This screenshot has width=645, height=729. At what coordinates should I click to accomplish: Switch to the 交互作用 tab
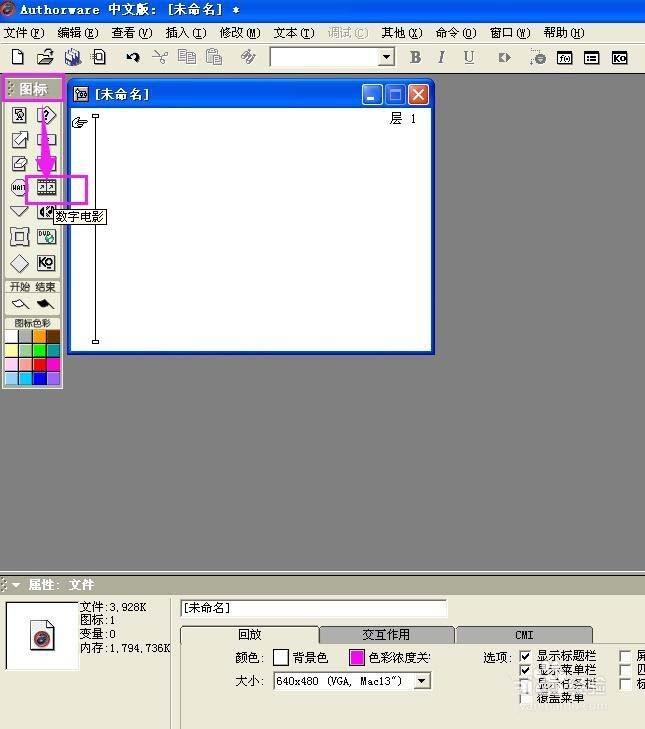[386, 635]
